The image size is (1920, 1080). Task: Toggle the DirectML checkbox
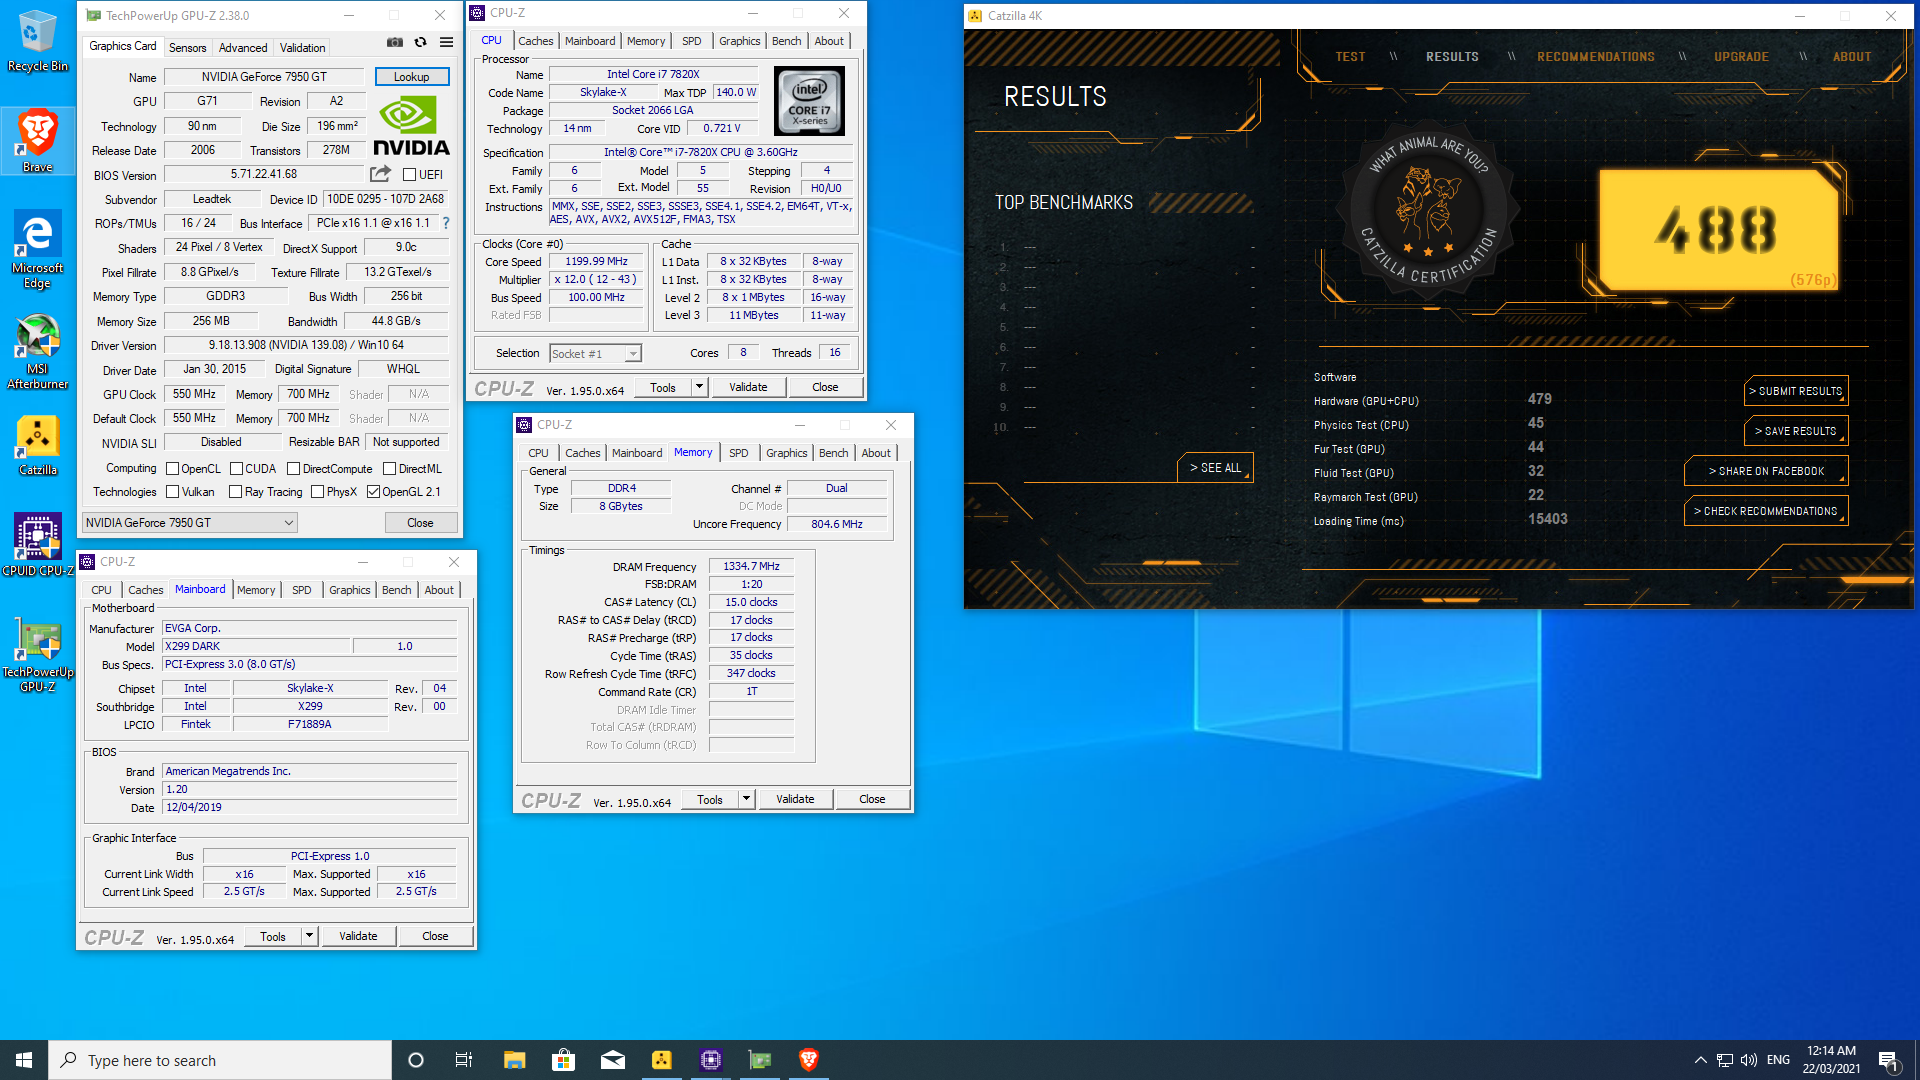[x=389, y=469]
